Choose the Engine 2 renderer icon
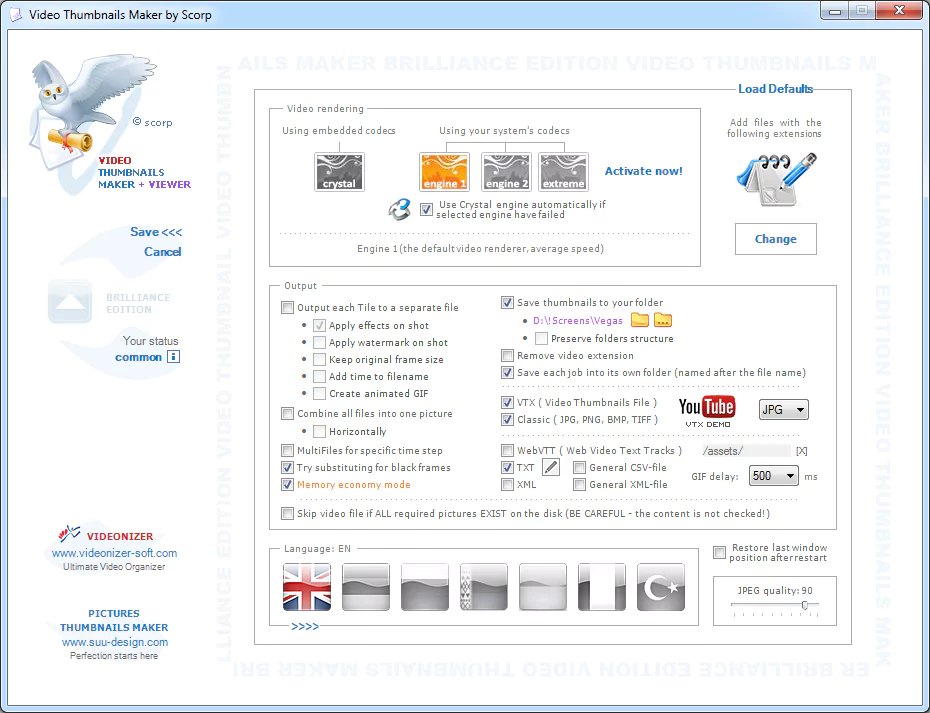Image resolution: width=930 pixels, height=713 pixels. pos(506,171)
